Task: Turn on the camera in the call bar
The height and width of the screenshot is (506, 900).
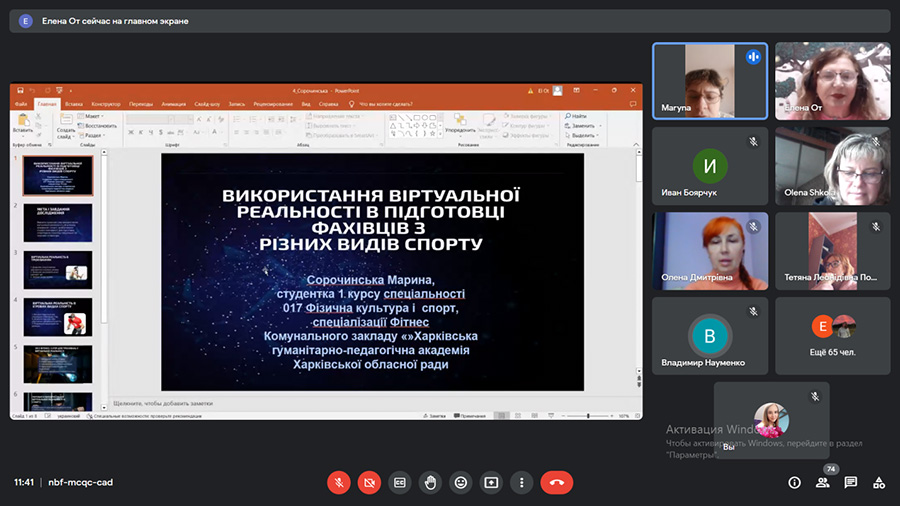Action: coord(369,482)
